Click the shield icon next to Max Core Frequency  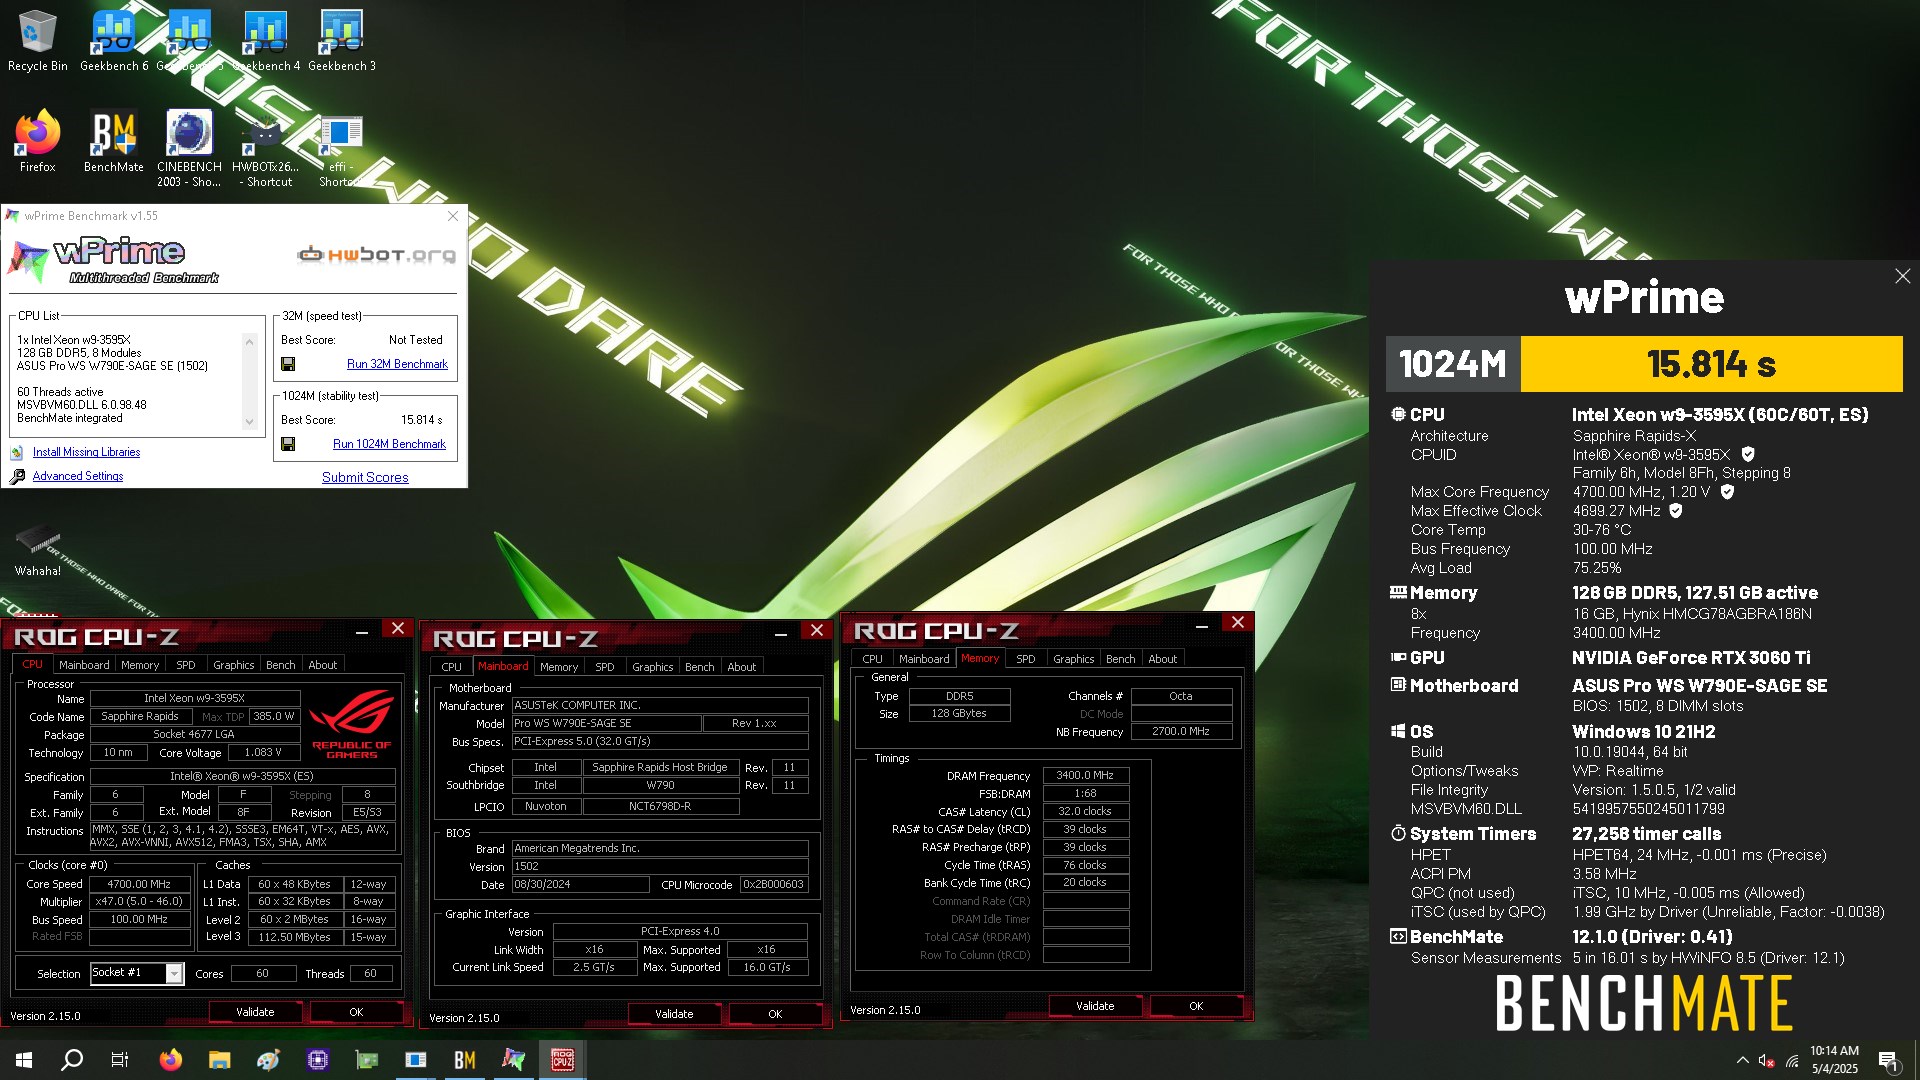pos(1727,492)
